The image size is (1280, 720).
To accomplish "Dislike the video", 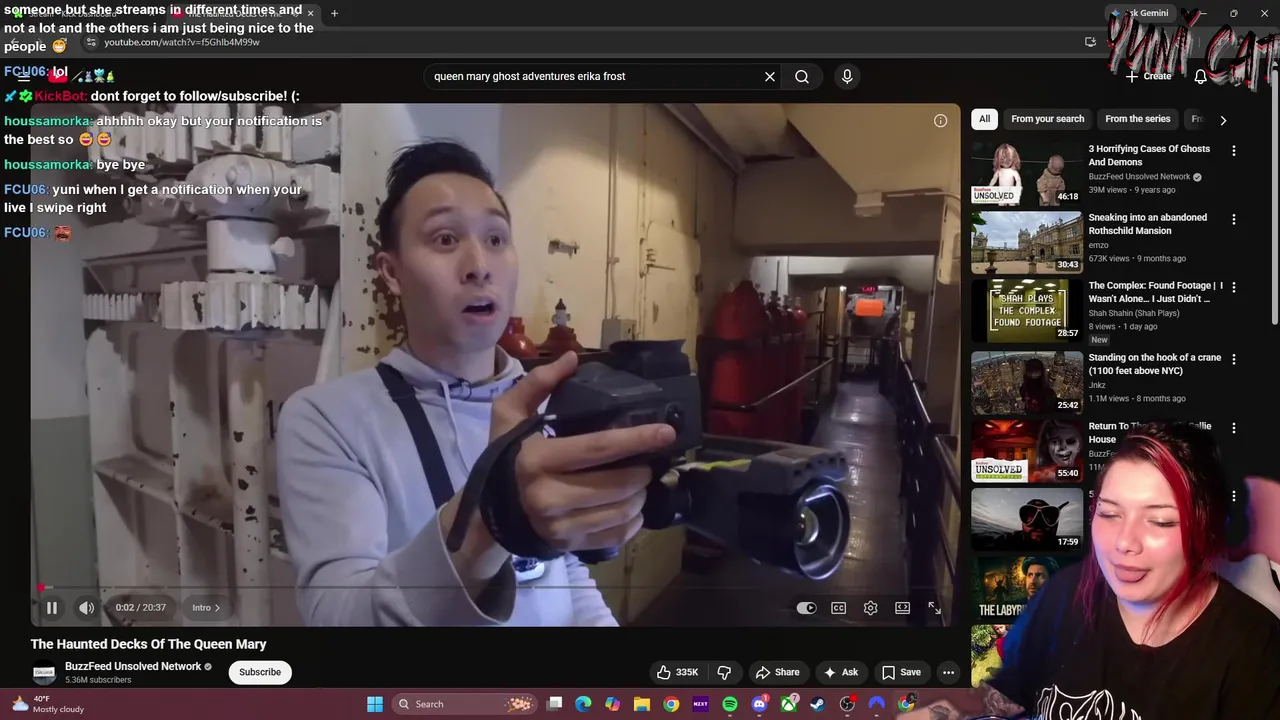I will [x=725, y=672].
